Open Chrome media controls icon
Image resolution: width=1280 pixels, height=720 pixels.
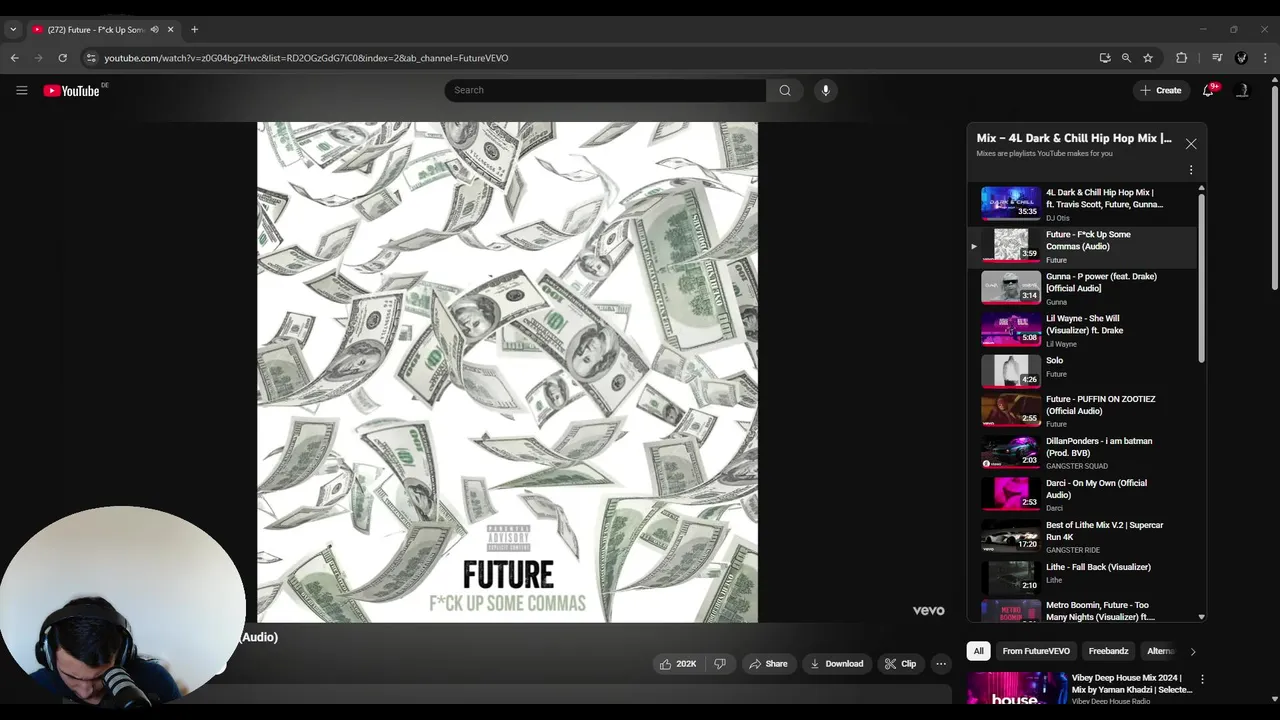coord(1217,58)
